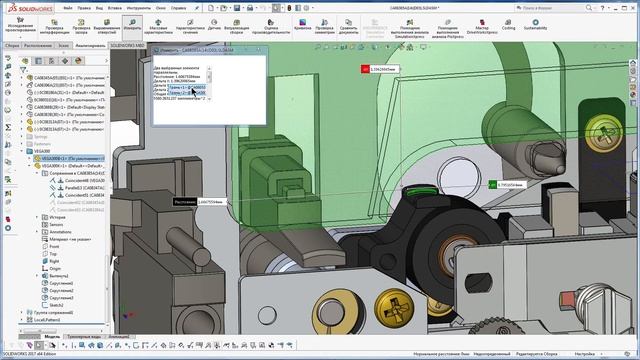640x360 pixels.
Task: Open Характеристики сечения section properties
Action: coord(190,27)
